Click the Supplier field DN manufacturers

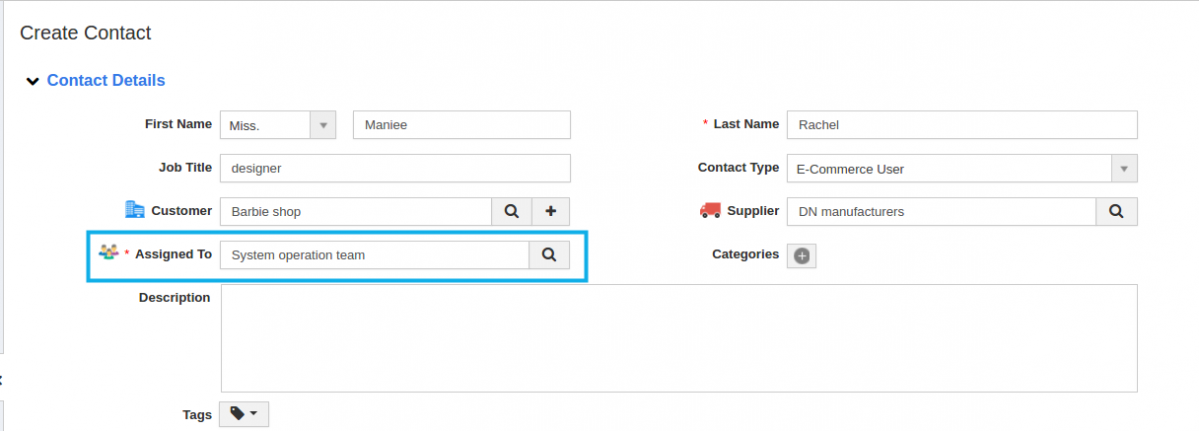(941, 212)
